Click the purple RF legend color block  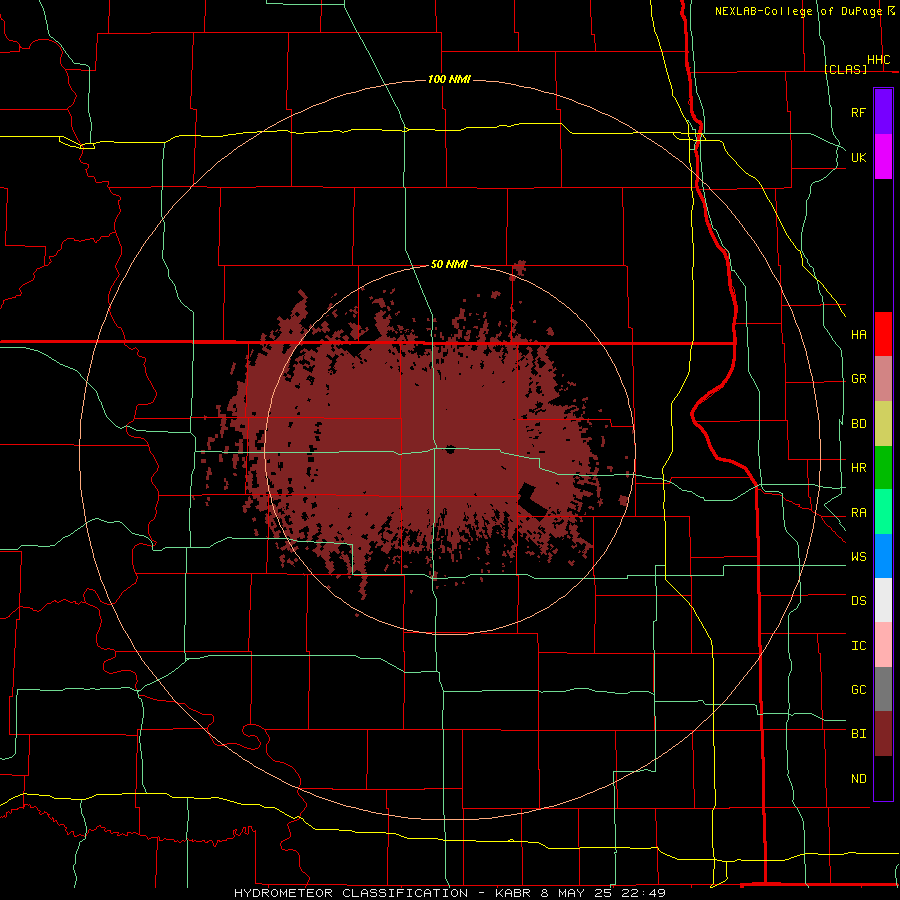(883, 112)
